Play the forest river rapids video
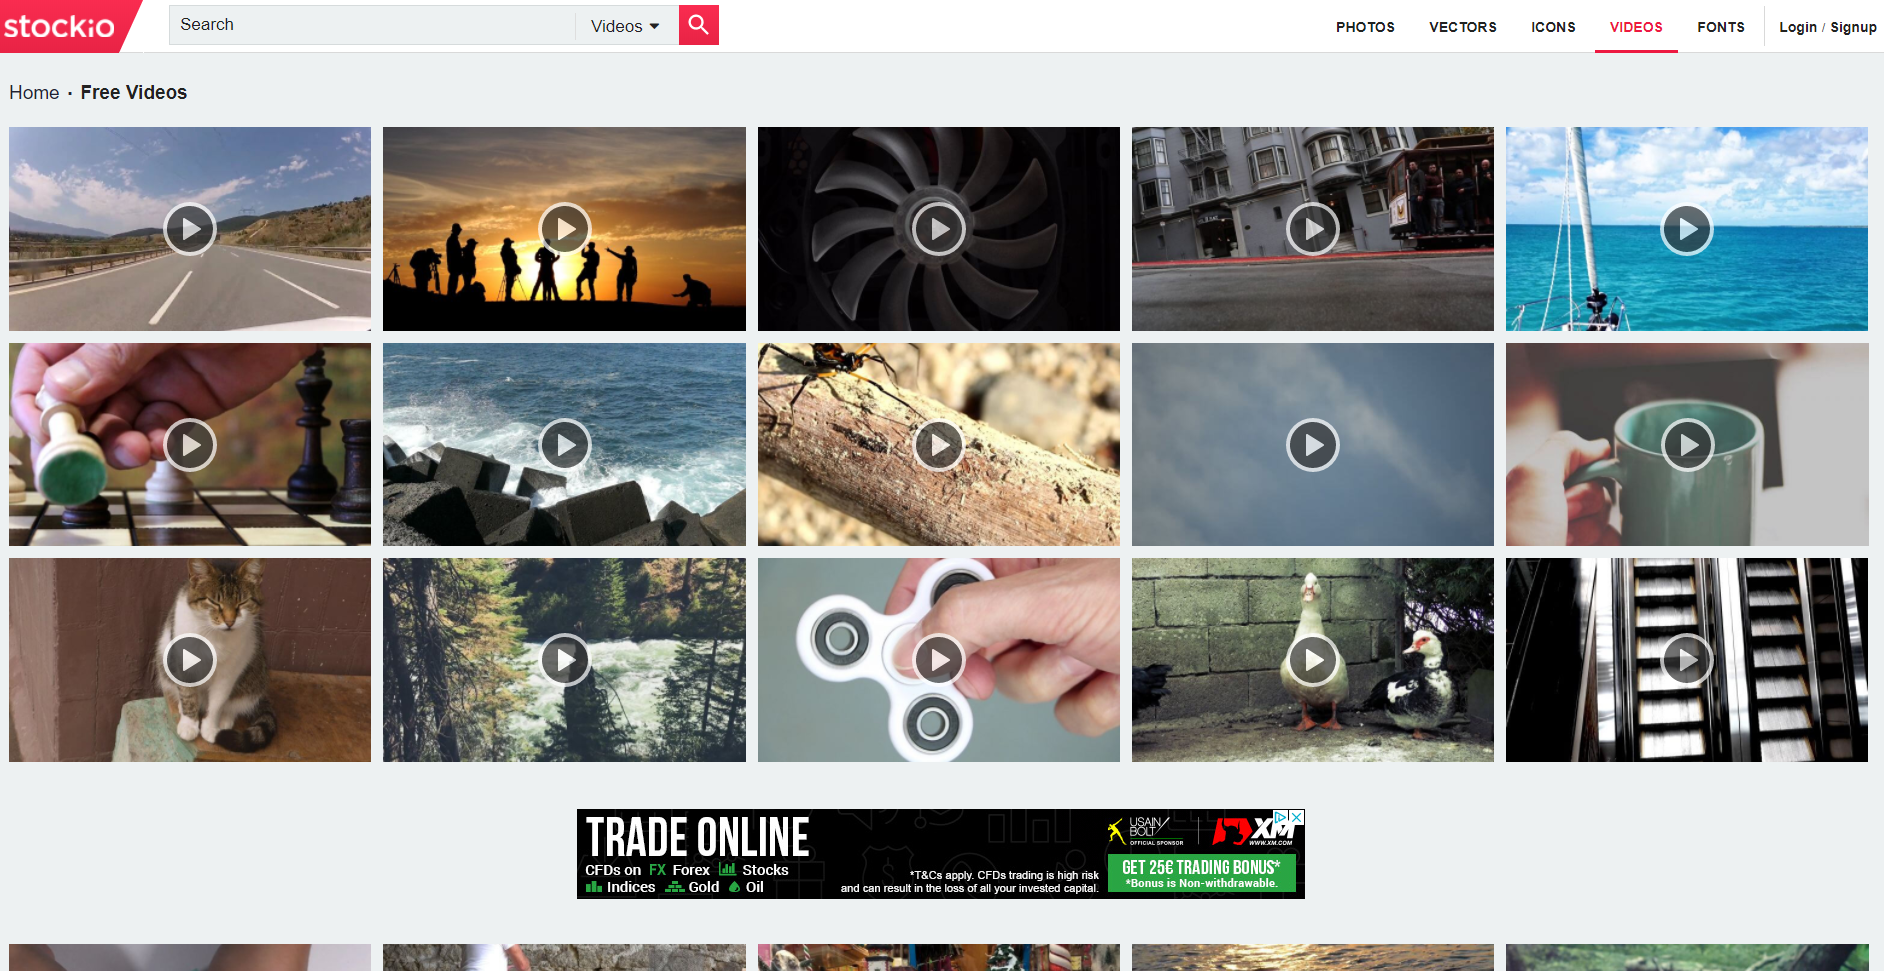Viewport: 1884px width, 971px height. tap(564, 660)
